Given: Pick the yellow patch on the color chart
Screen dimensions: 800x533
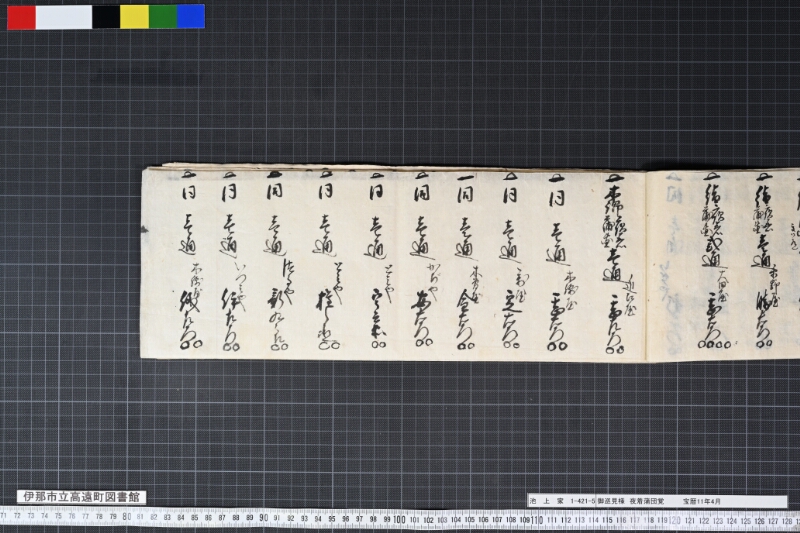Looking at the screenshot, I should click(135, 17).
